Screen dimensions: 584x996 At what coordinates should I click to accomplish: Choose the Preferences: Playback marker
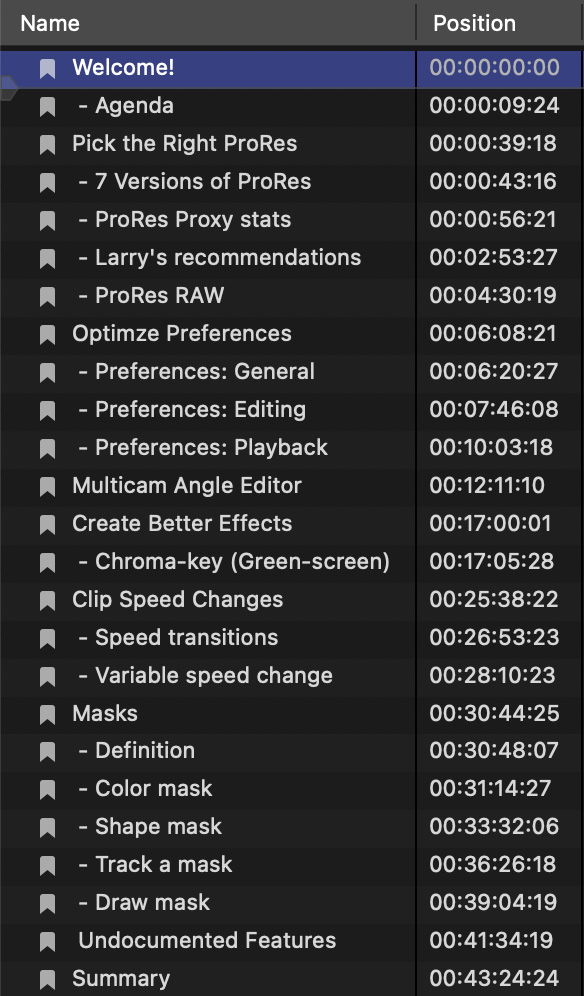tap(292, 447)
